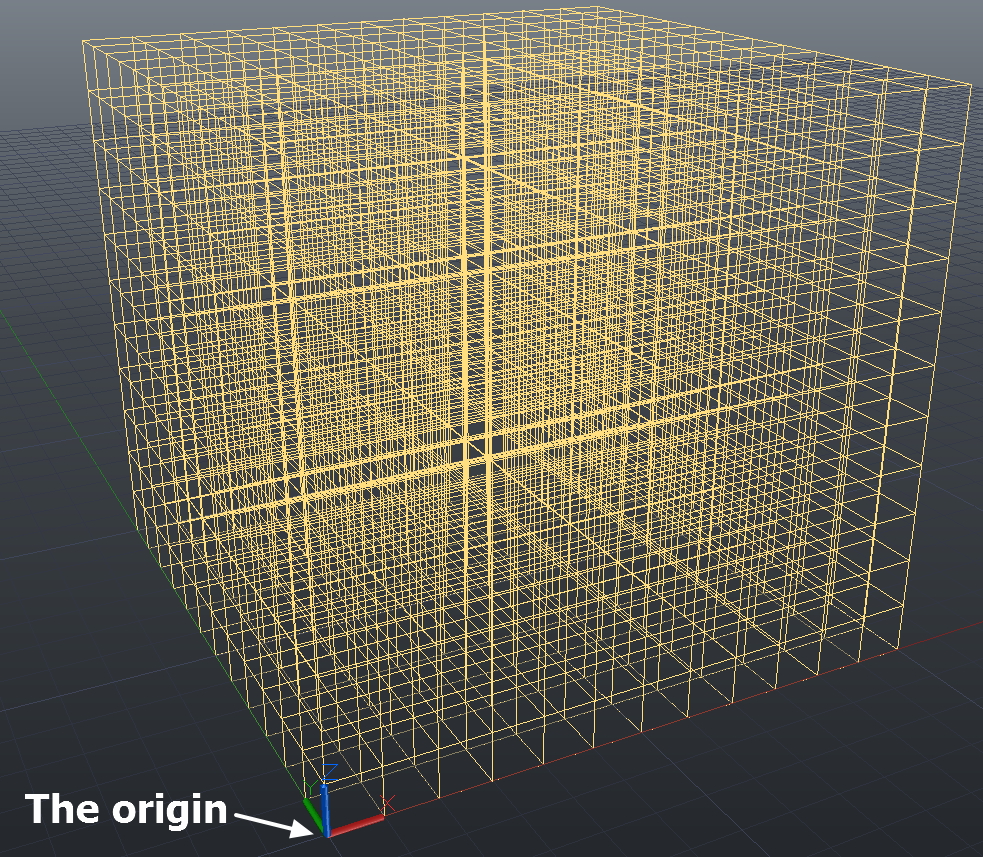Click the green Y axis of the UCS icon
This screenshot has height=857, width=983.
313,815
